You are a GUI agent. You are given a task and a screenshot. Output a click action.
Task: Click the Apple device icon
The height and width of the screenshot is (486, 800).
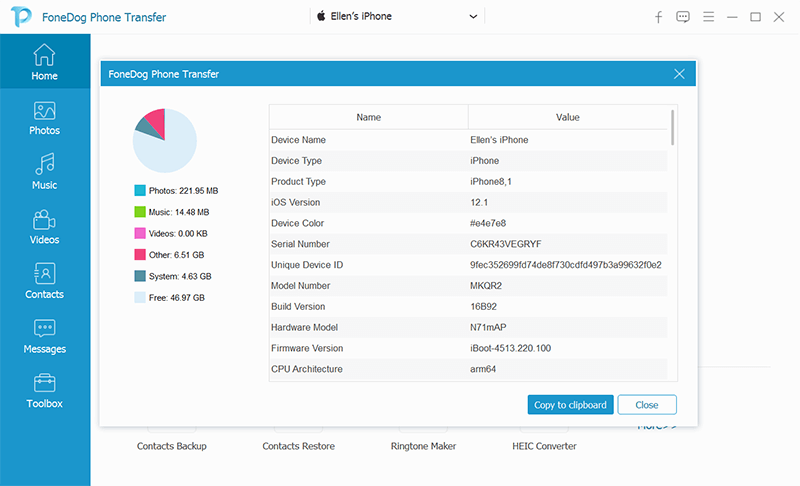321,16
